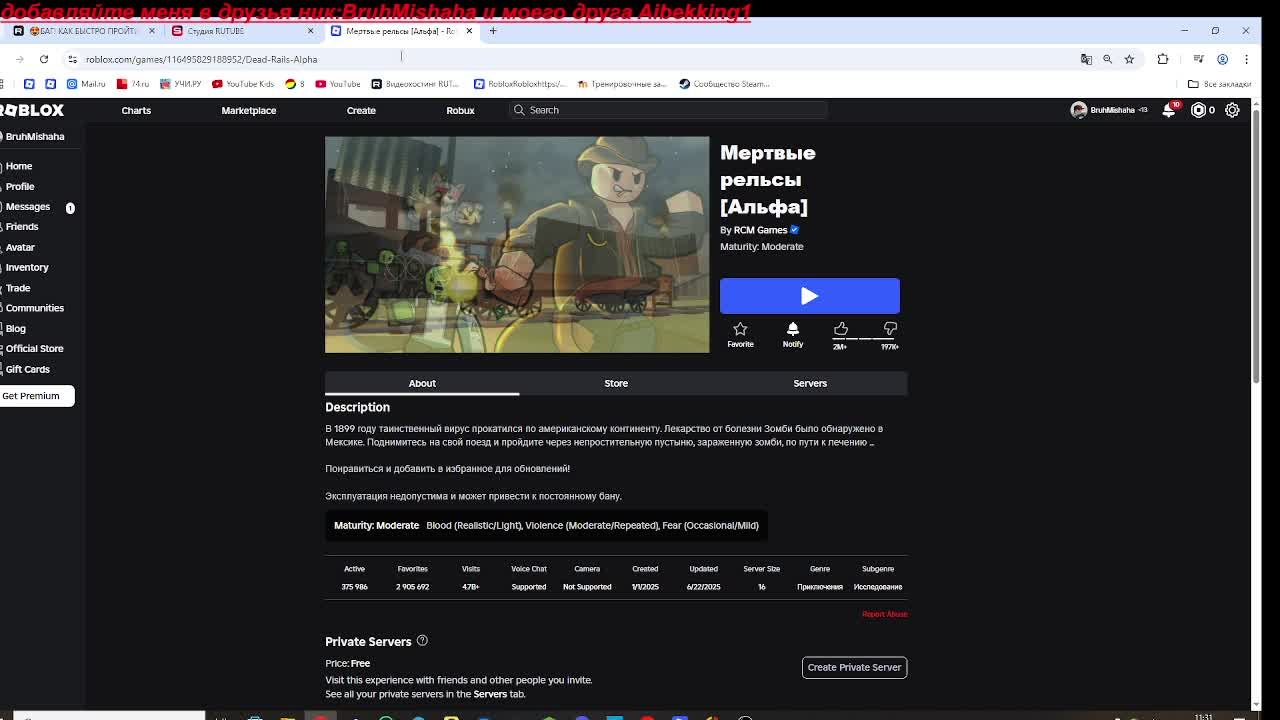Open the RCM Games creator link

click(760, 230)
